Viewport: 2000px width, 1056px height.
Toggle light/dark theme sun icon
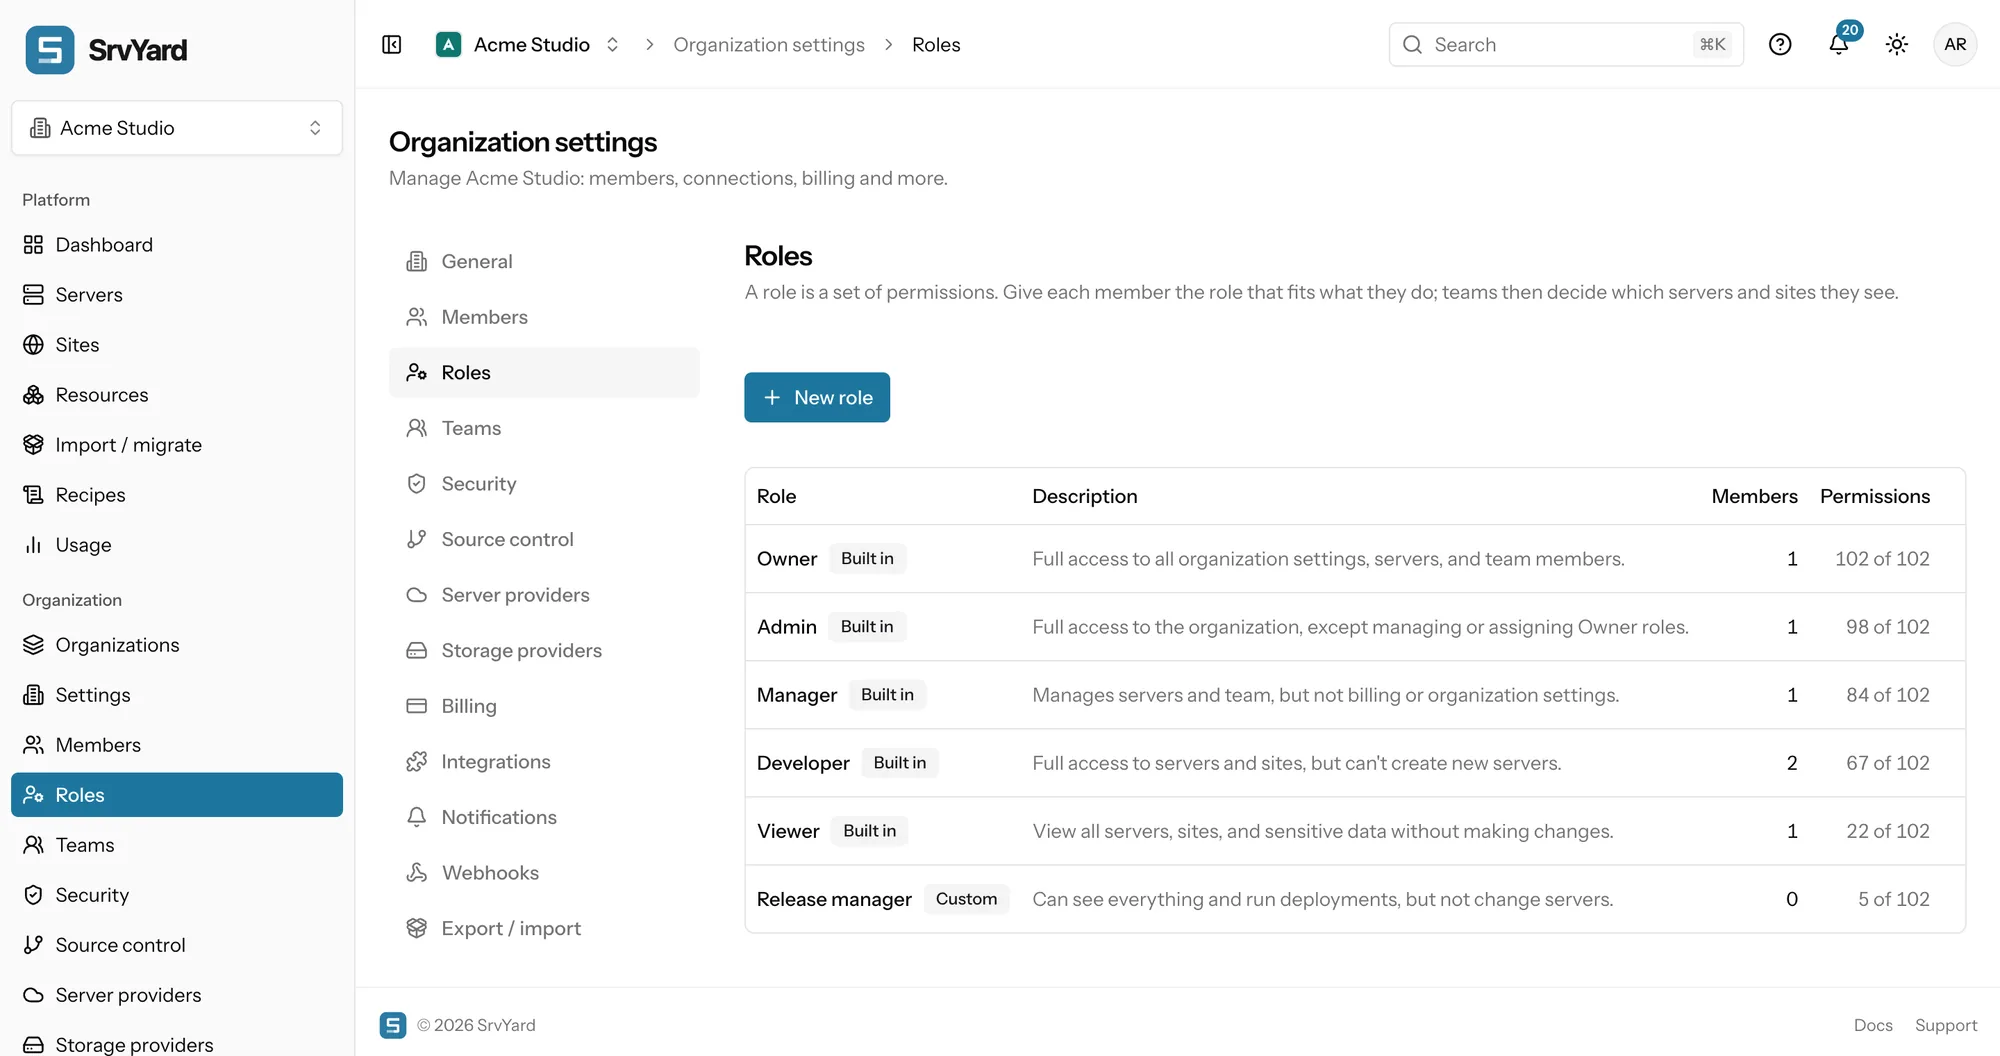pyautogui.click(x=1897, y=45)
